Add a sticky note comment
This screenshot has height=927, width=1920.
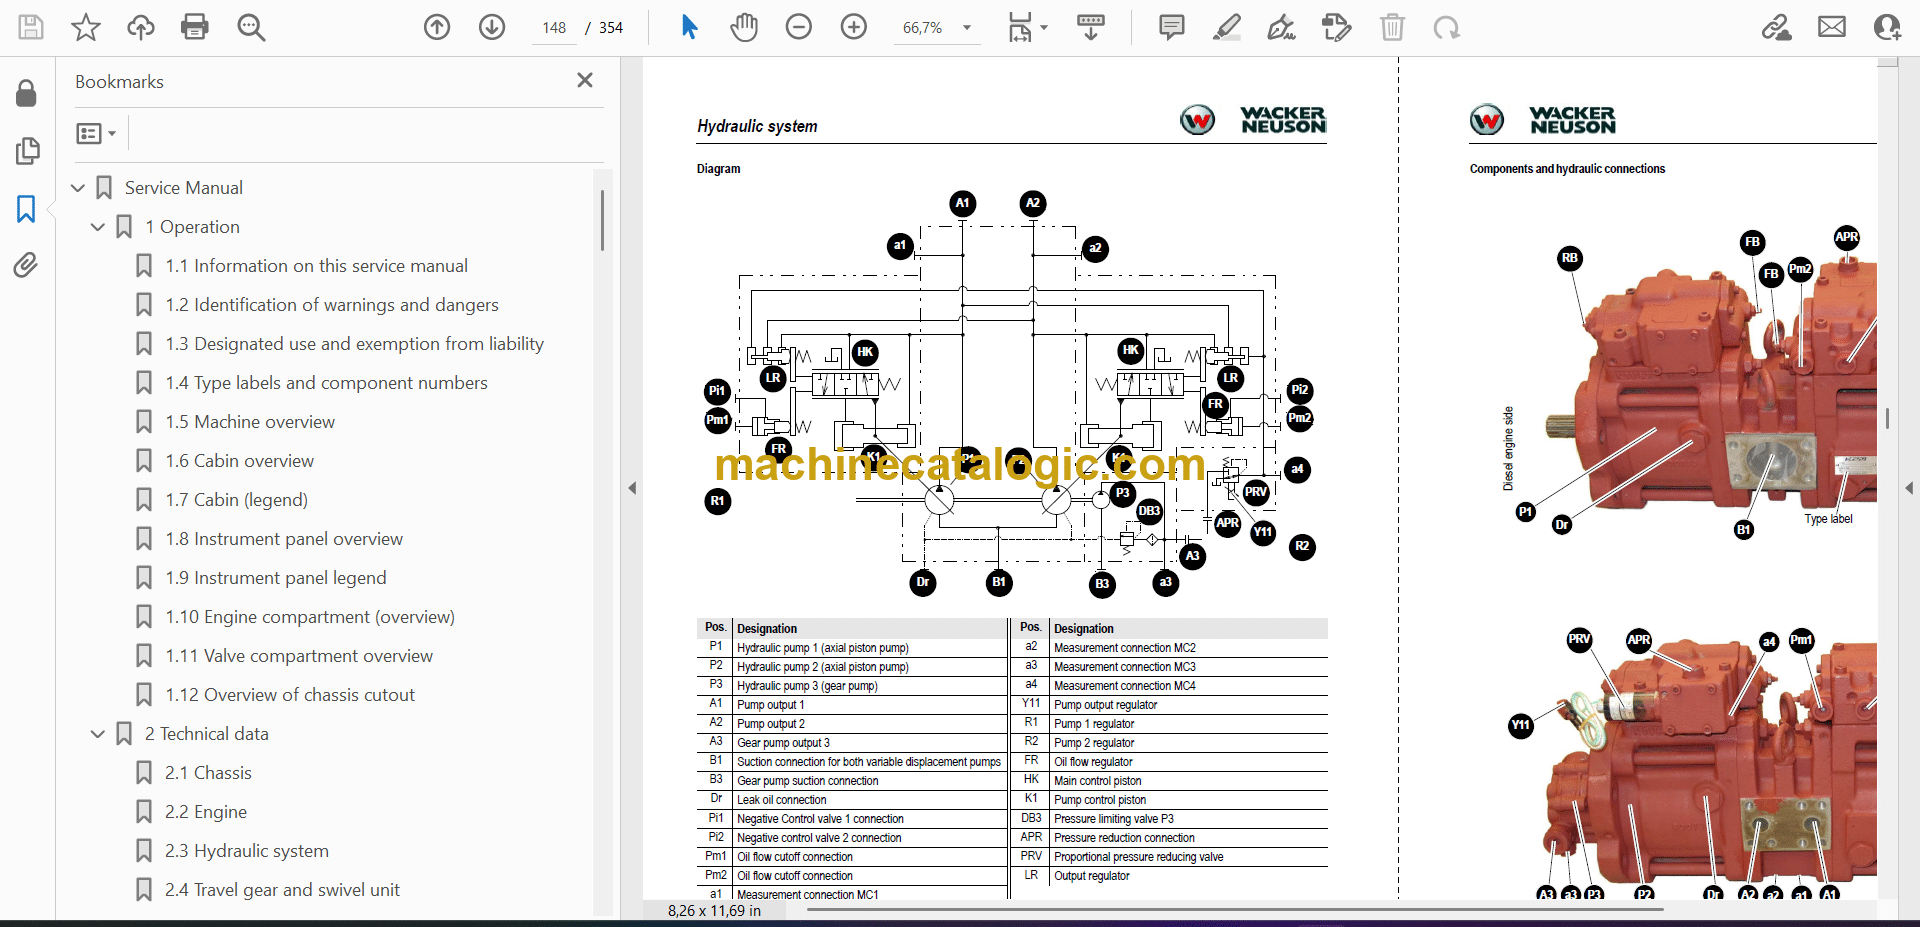[x=1172, y=27]
